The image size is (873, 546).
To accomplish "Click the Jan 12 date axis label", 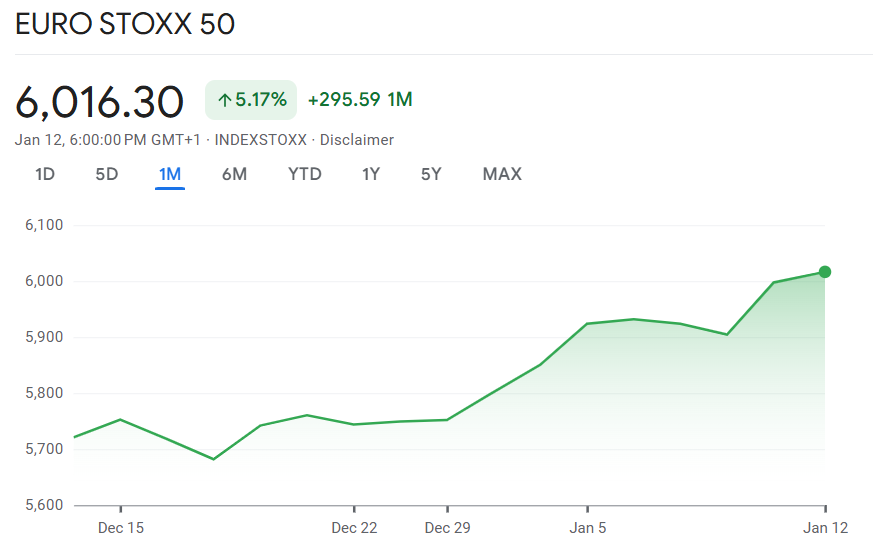I will [x=825, y=528].
